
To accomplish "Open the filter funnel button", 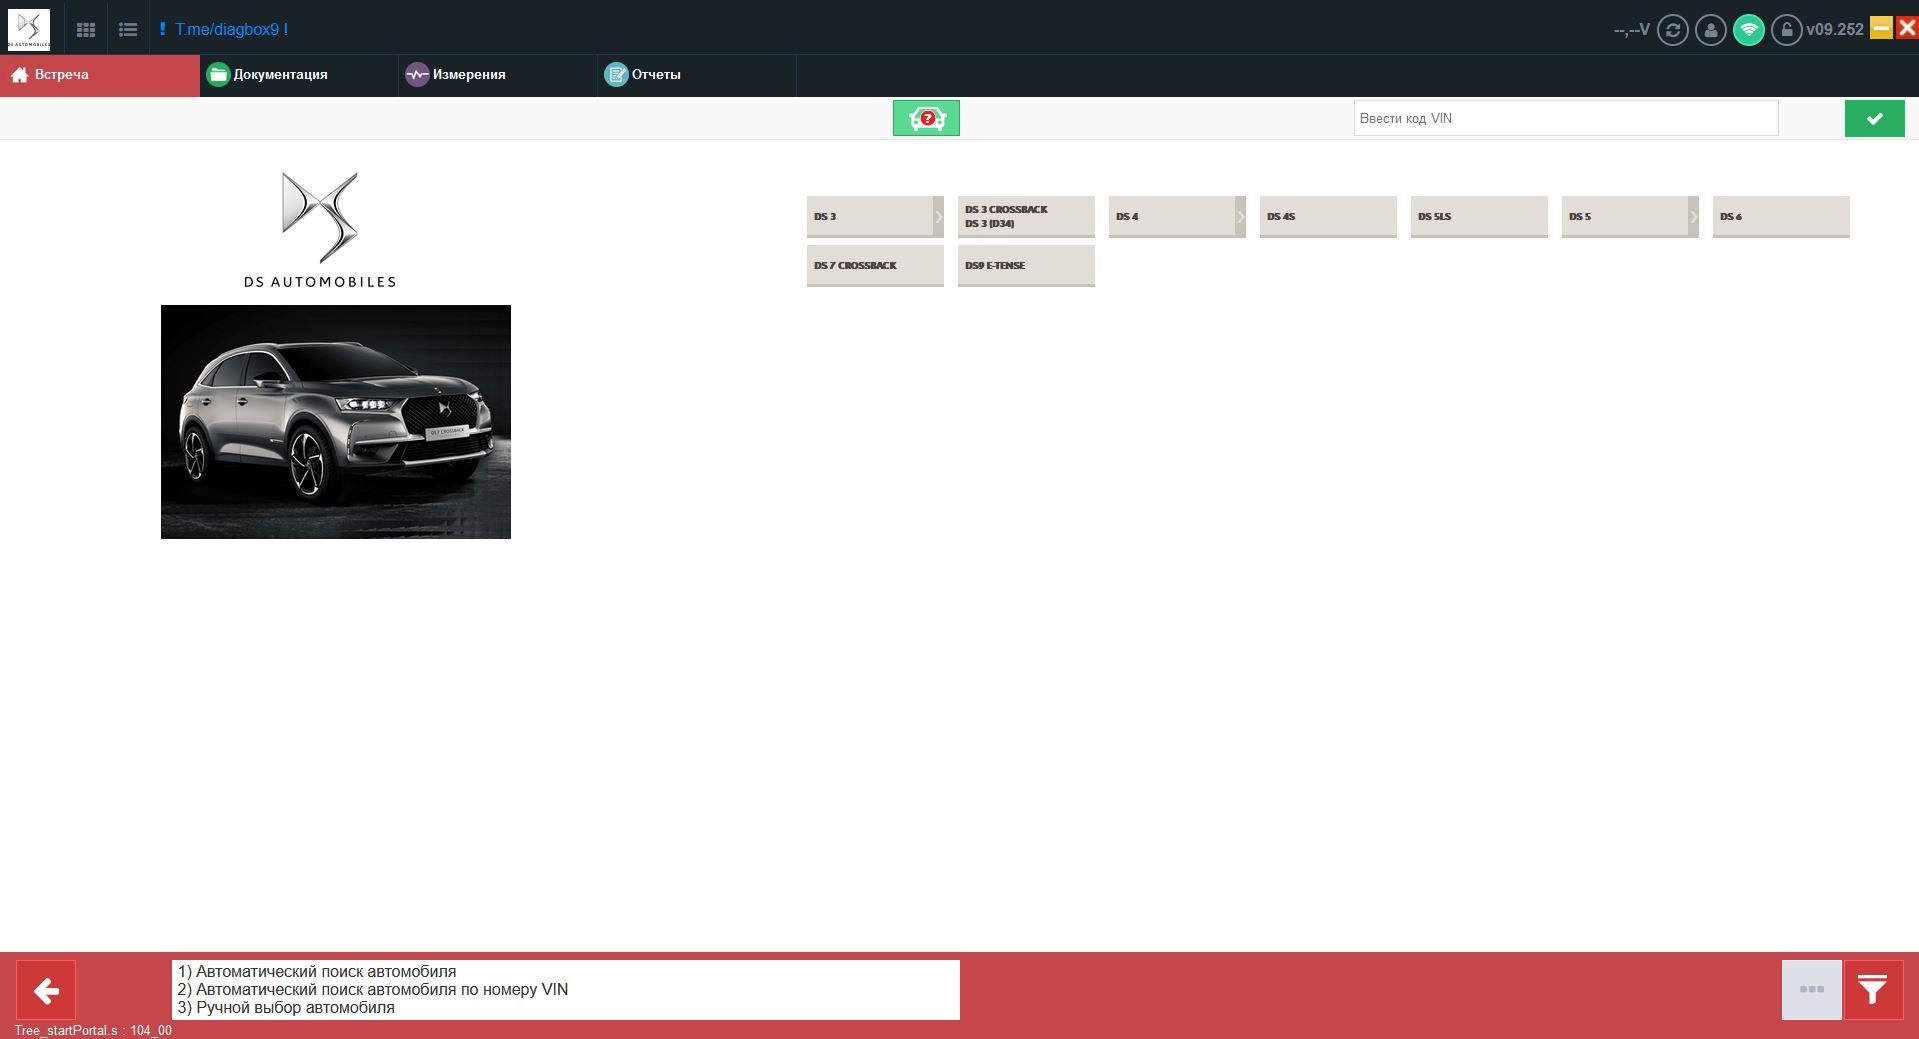I will coord(1873,990).
